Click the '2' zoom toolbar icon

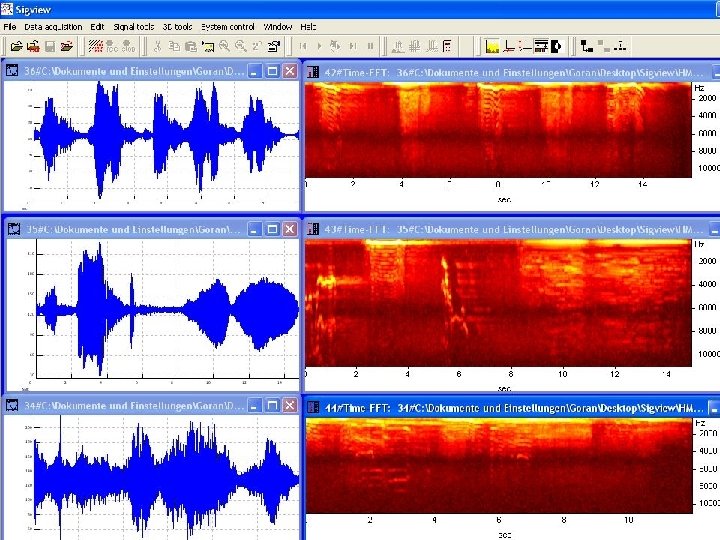(257, 46)
